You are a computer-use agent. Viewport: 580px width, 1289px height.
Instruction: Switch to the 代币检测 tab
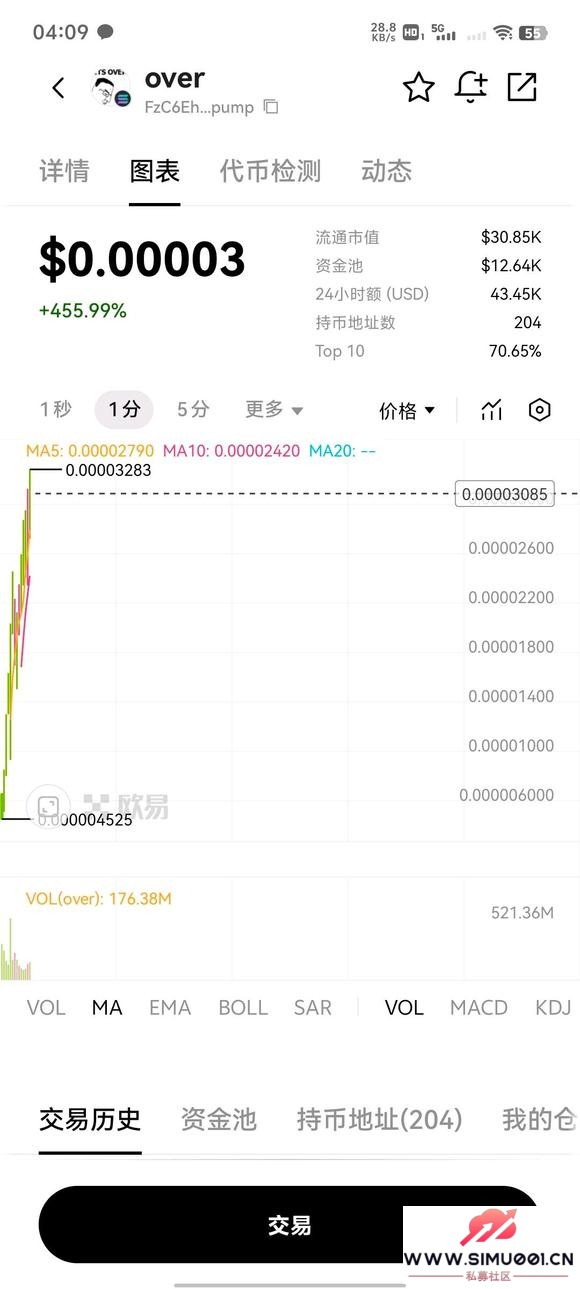pos(270,171)
